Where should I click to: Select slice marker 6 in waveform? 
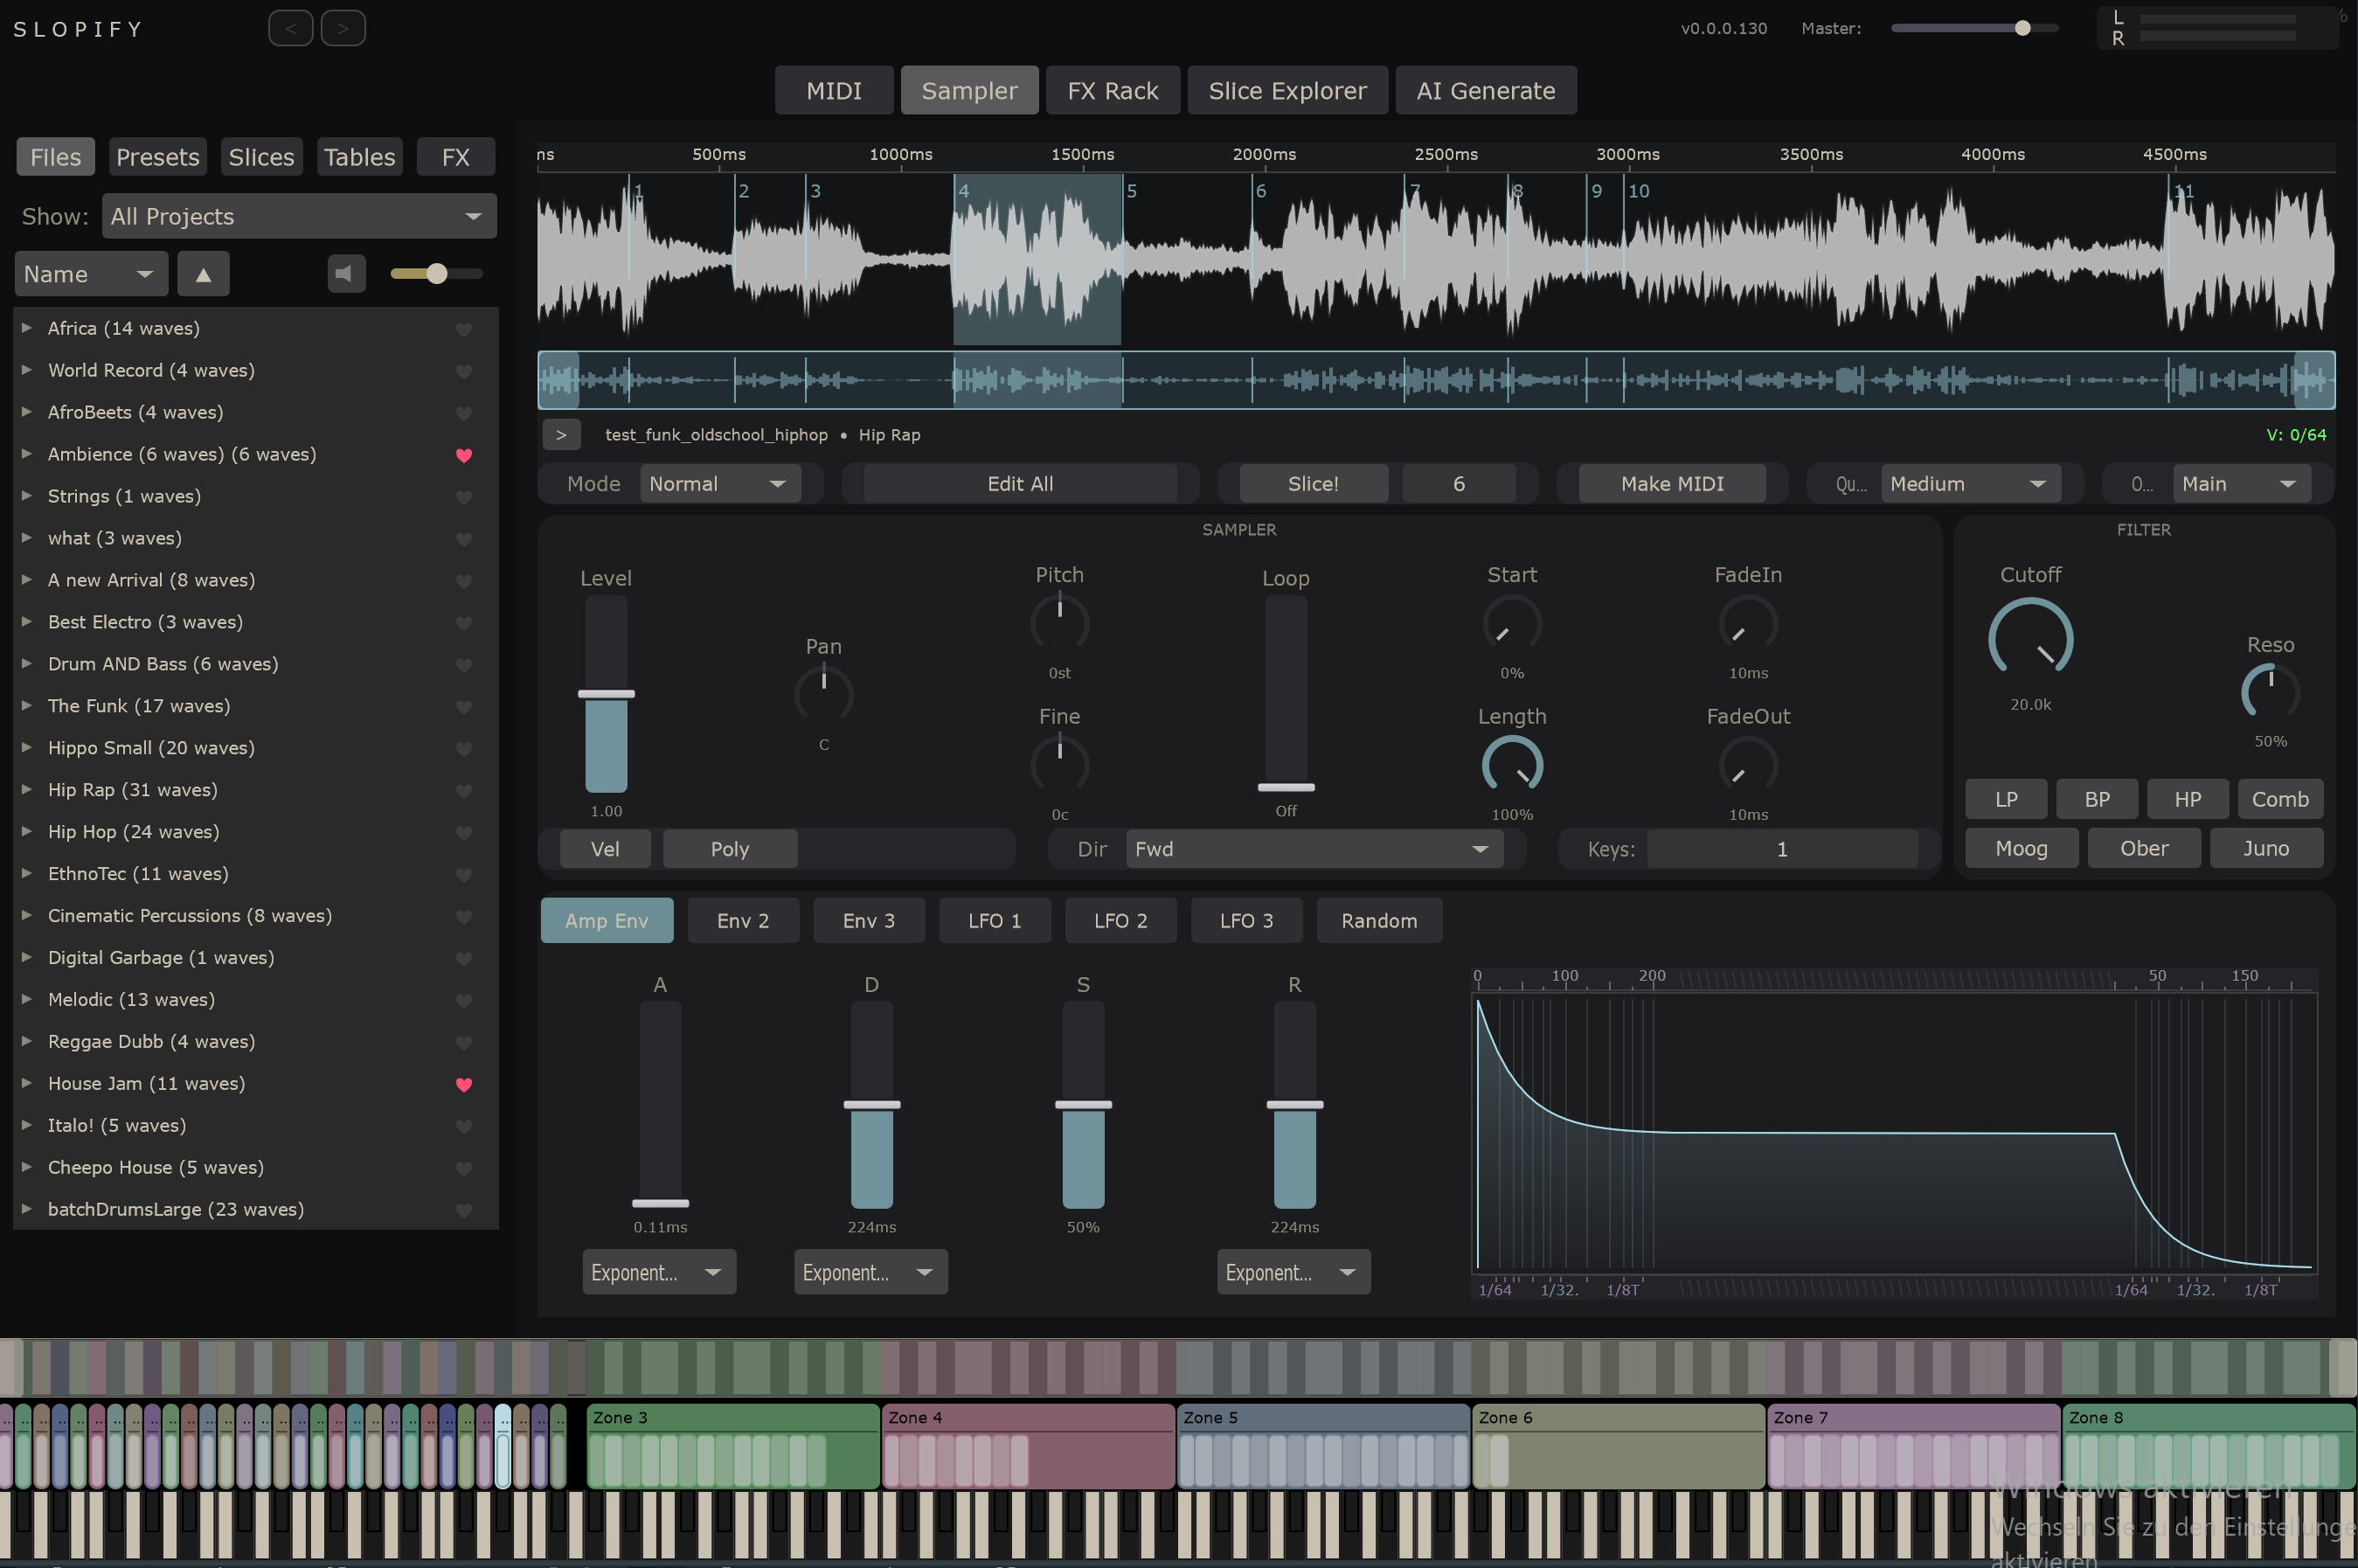click(x=1259, y=191)
